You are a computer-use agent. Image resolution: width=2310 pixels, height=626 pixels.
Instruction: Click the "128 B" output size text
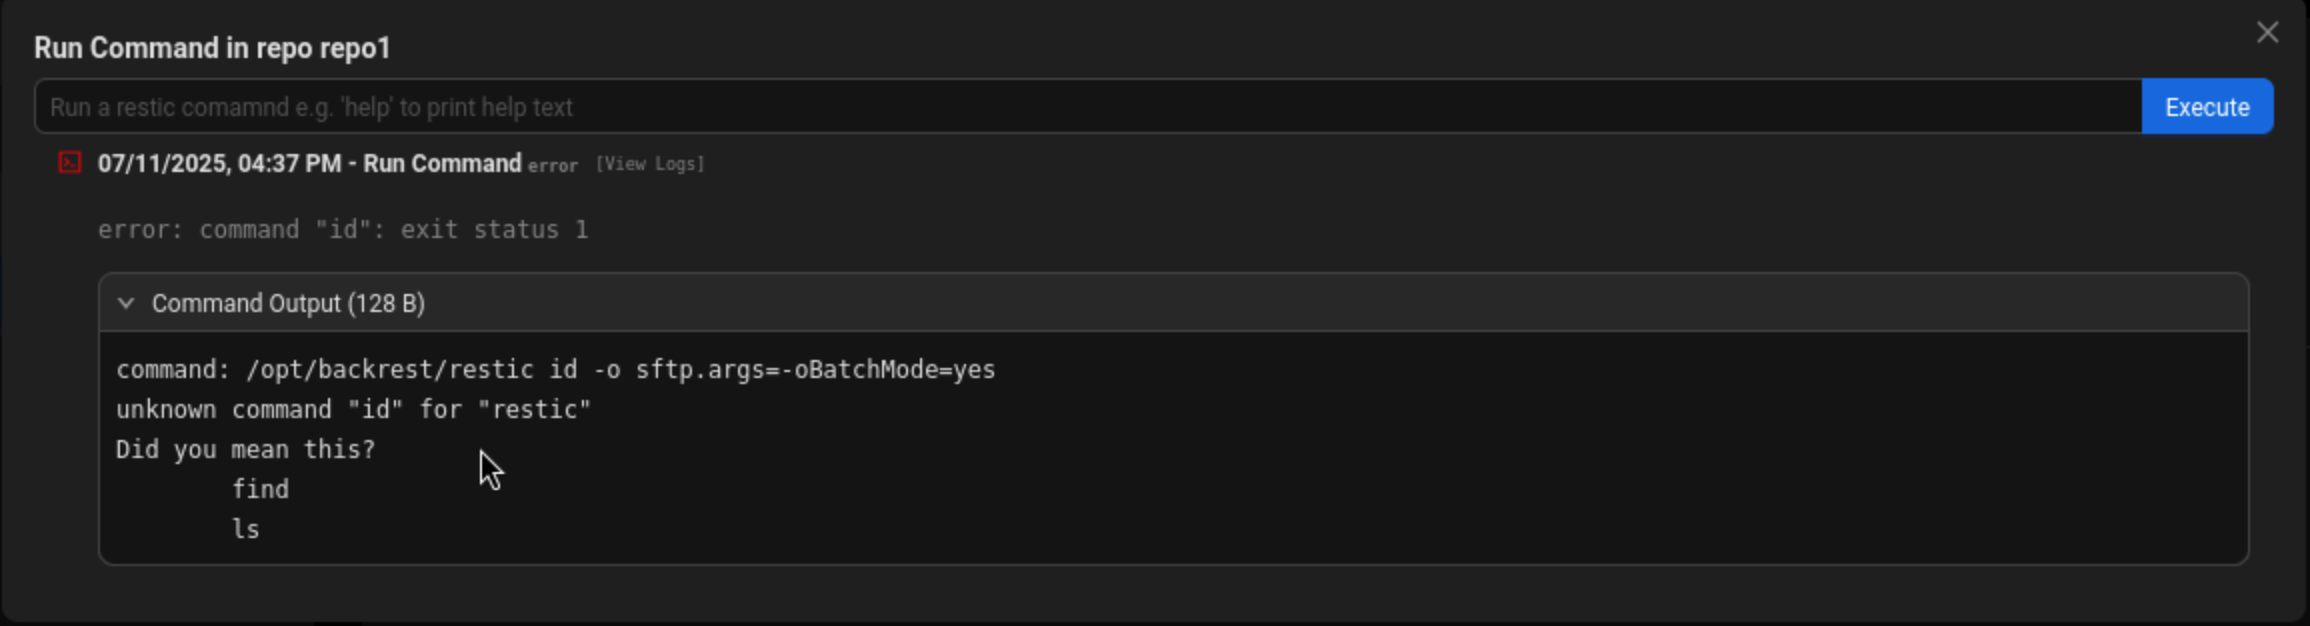[x=386, y=303]
